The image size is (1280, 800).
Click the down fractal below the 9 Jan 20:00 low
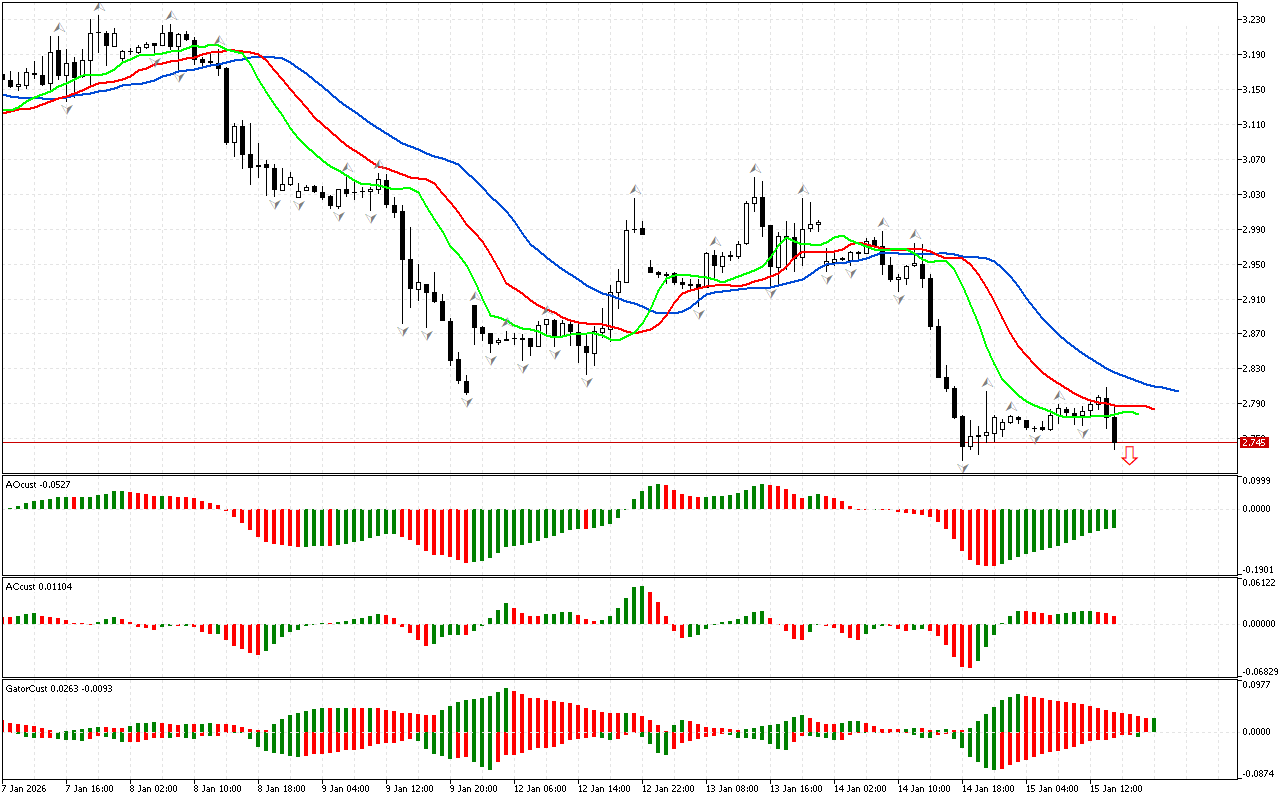pyautogui.click(x=466, y=401)
